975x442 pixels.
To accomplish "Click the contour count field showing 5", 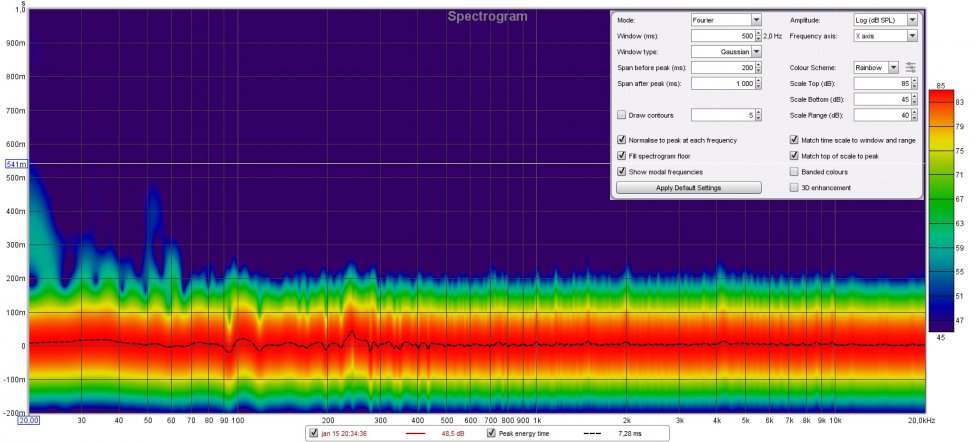I will pos(723,115).
